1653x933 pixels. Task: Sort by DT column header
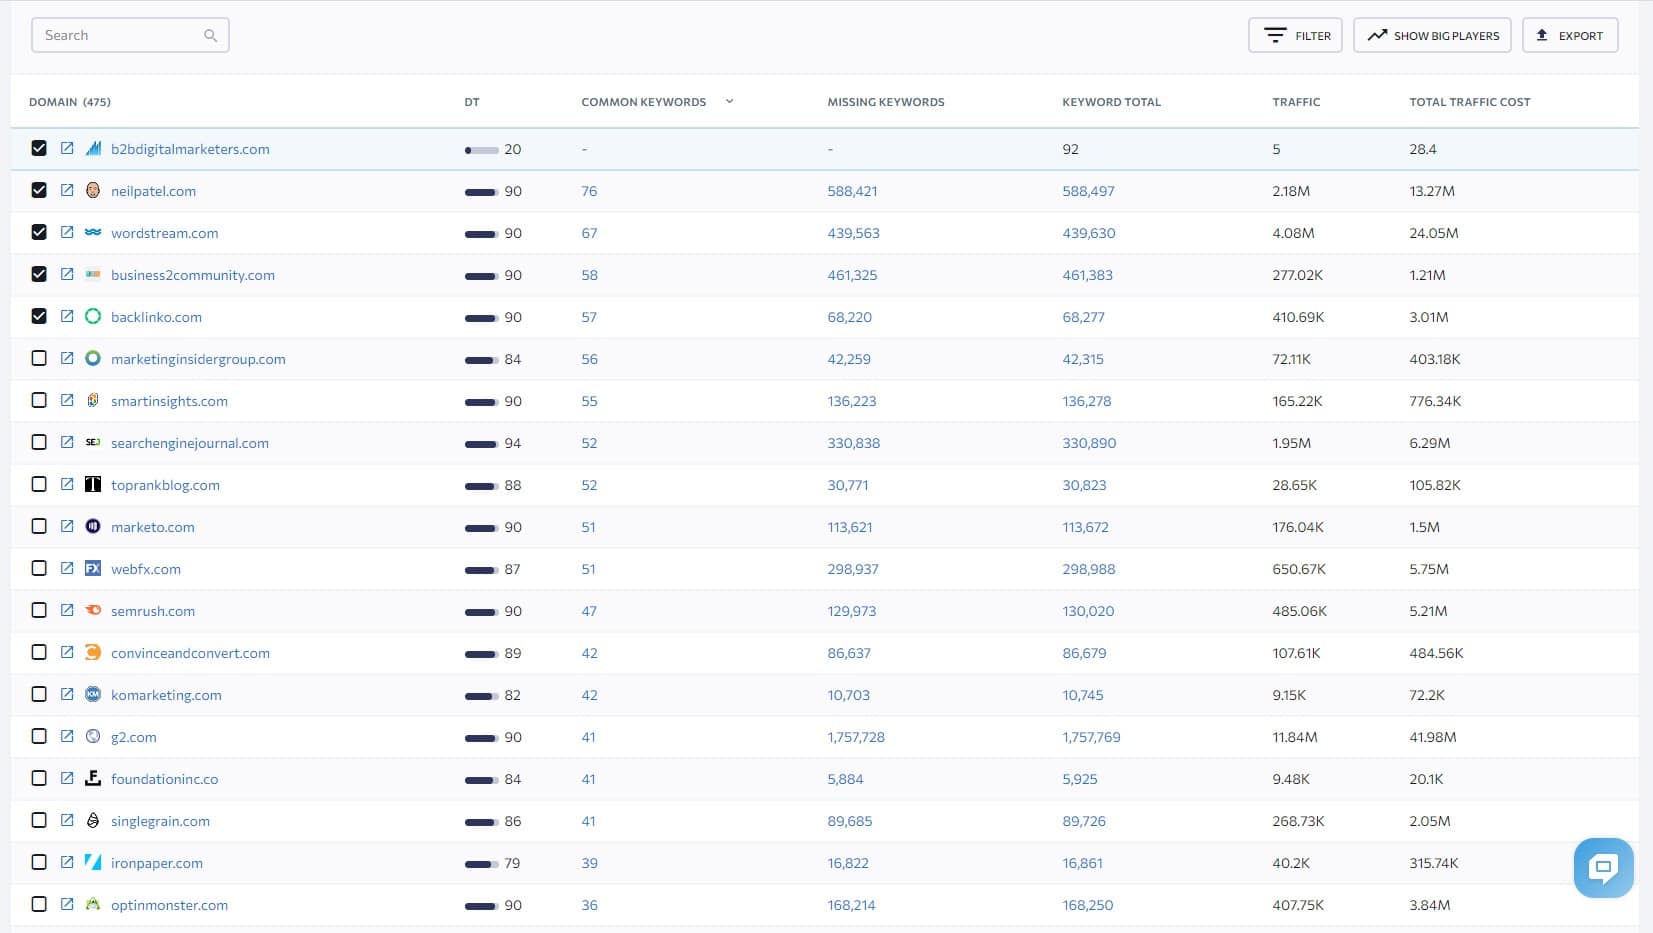click(472, 102)
